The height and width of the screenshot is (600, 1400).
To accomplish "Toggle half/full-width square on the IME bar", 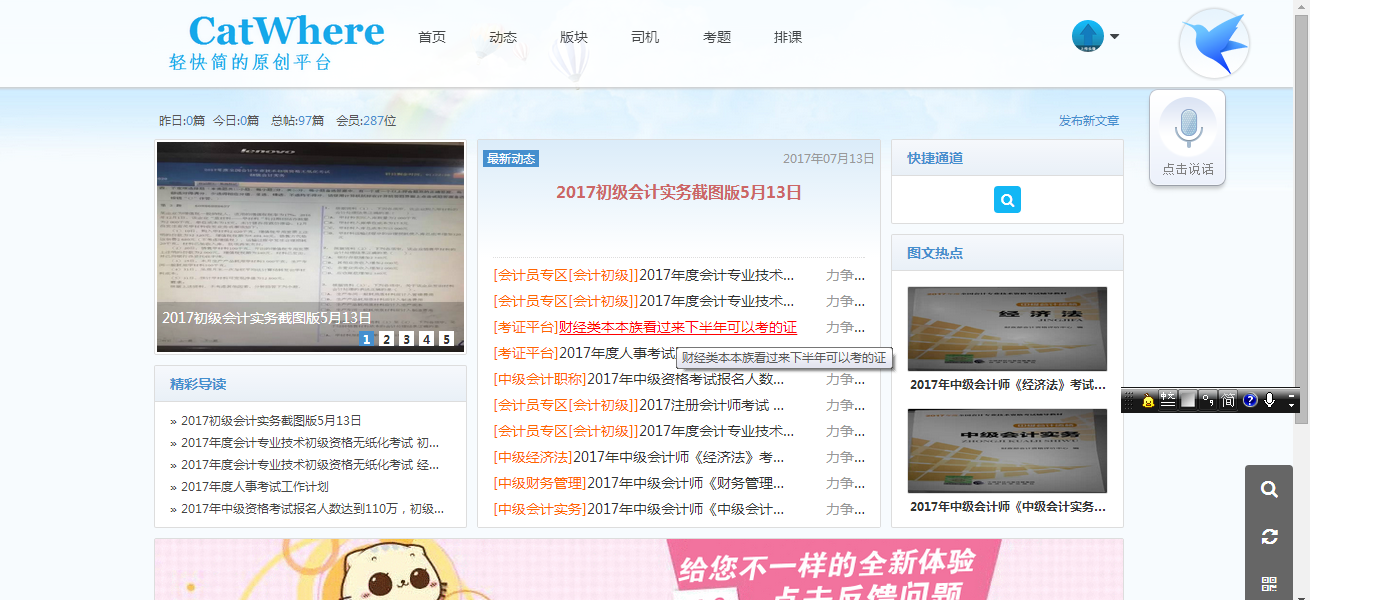I will pos(1188,401).
